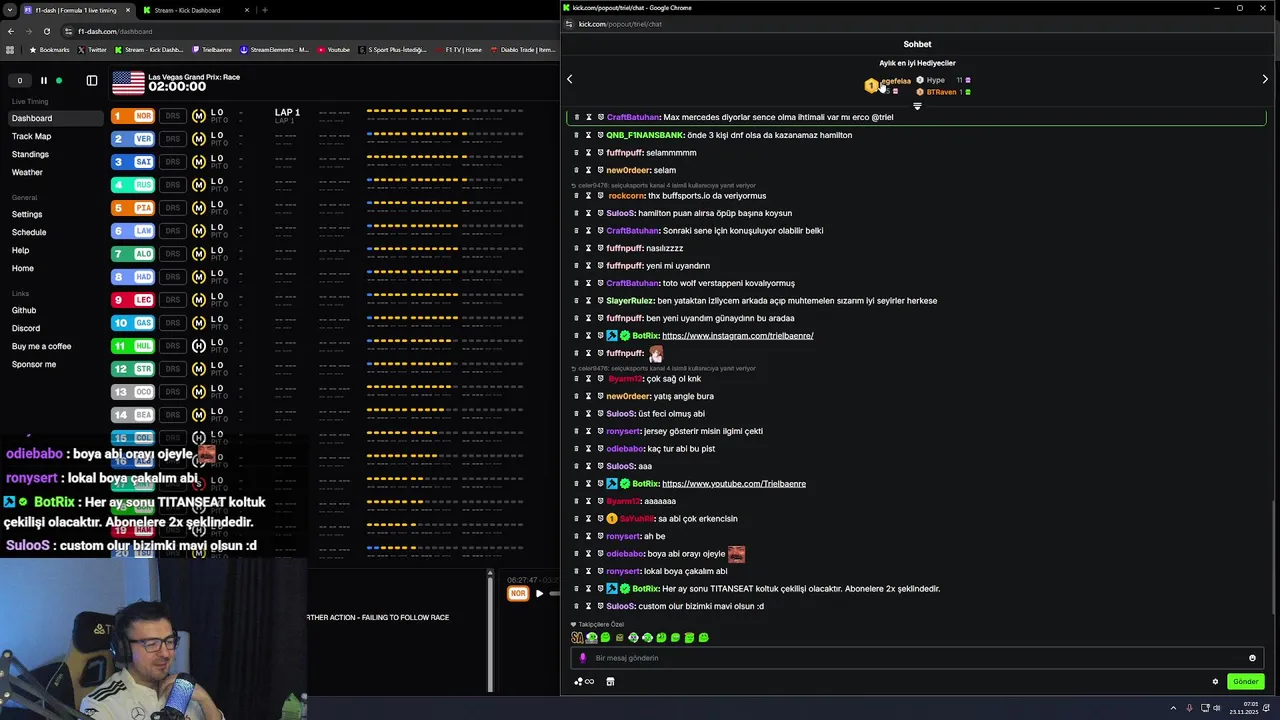Close the Stream - Kick Dashboard tab

point(247,10)
